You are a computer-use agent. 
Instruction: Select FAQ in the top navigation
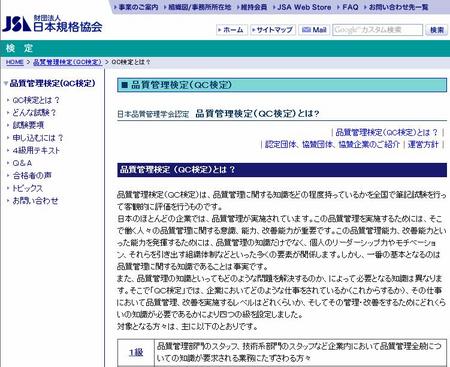(348, 7)
